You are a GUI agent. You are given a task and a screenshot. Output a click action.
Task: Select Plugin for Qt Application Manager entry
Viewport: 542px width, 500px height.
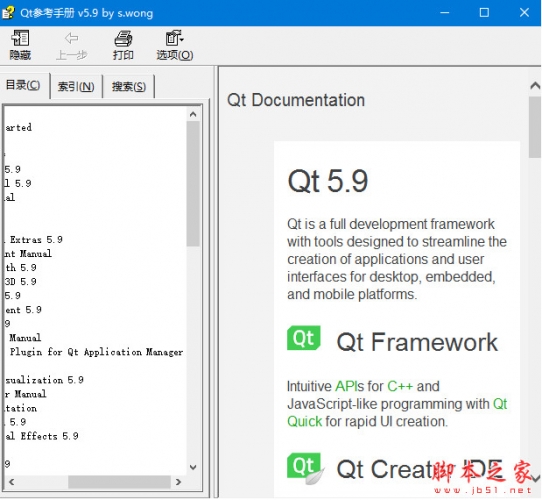[96, 352]
